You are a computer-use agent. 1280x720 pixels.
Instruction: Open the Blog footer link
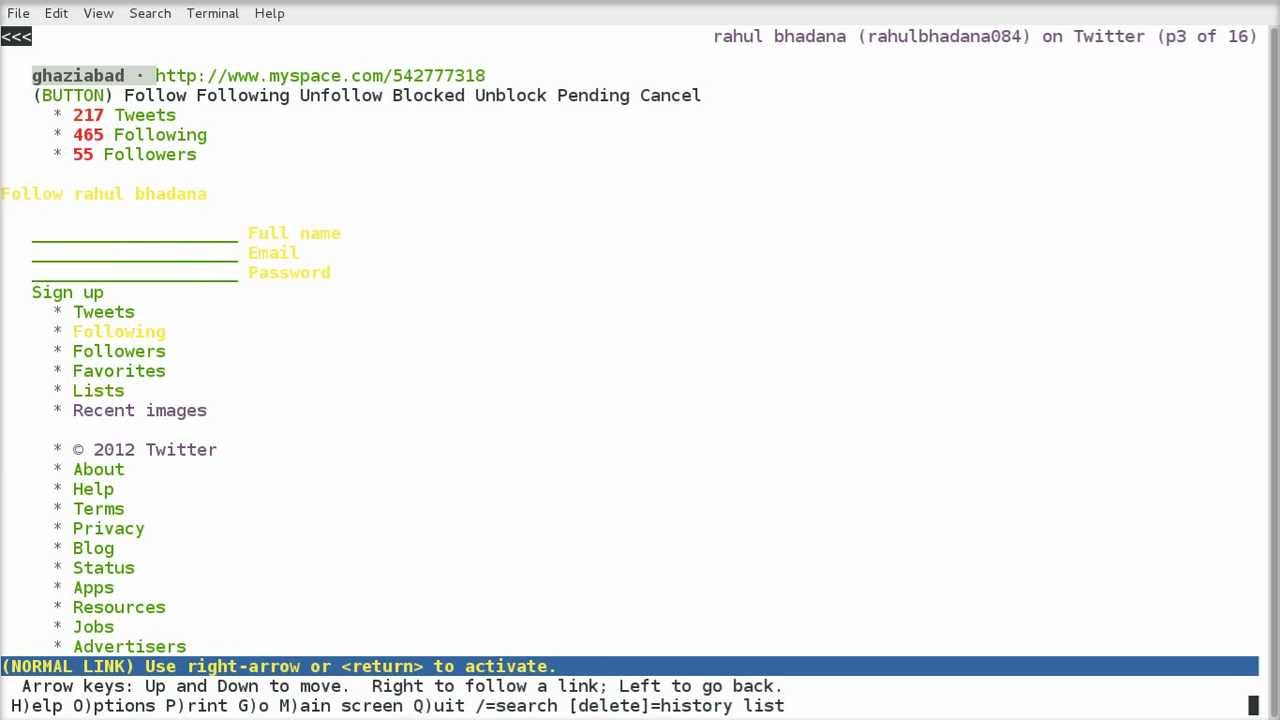click(93, 549)
